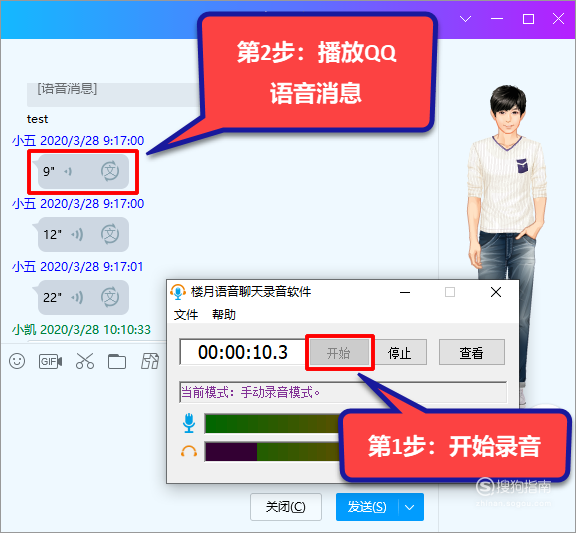Click the 查看 button to view recordings
The width and height of the screenshot is (576, 533).
click(472, 353)
